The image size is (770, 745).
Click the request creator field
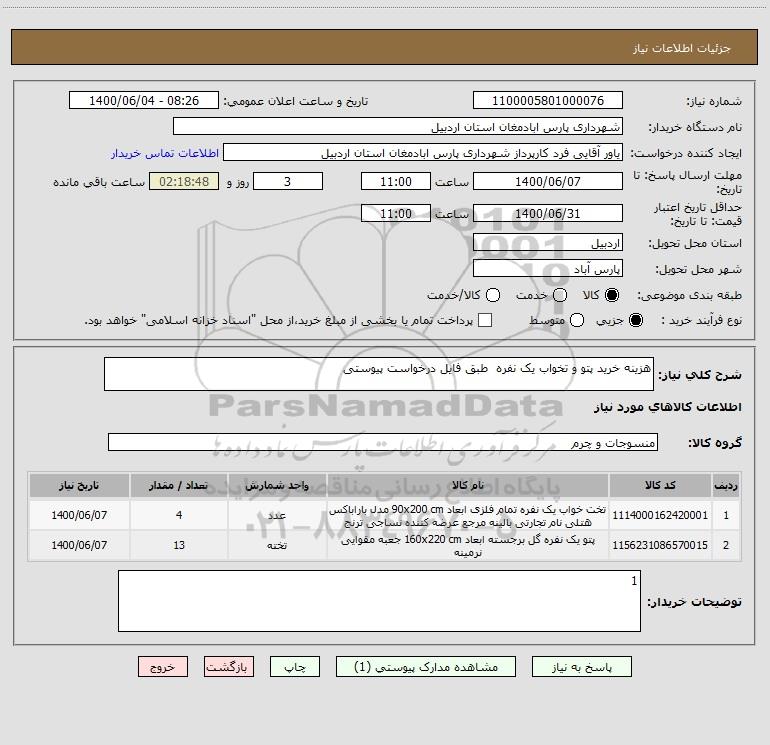pyautogui.click(x=423, y=152)
